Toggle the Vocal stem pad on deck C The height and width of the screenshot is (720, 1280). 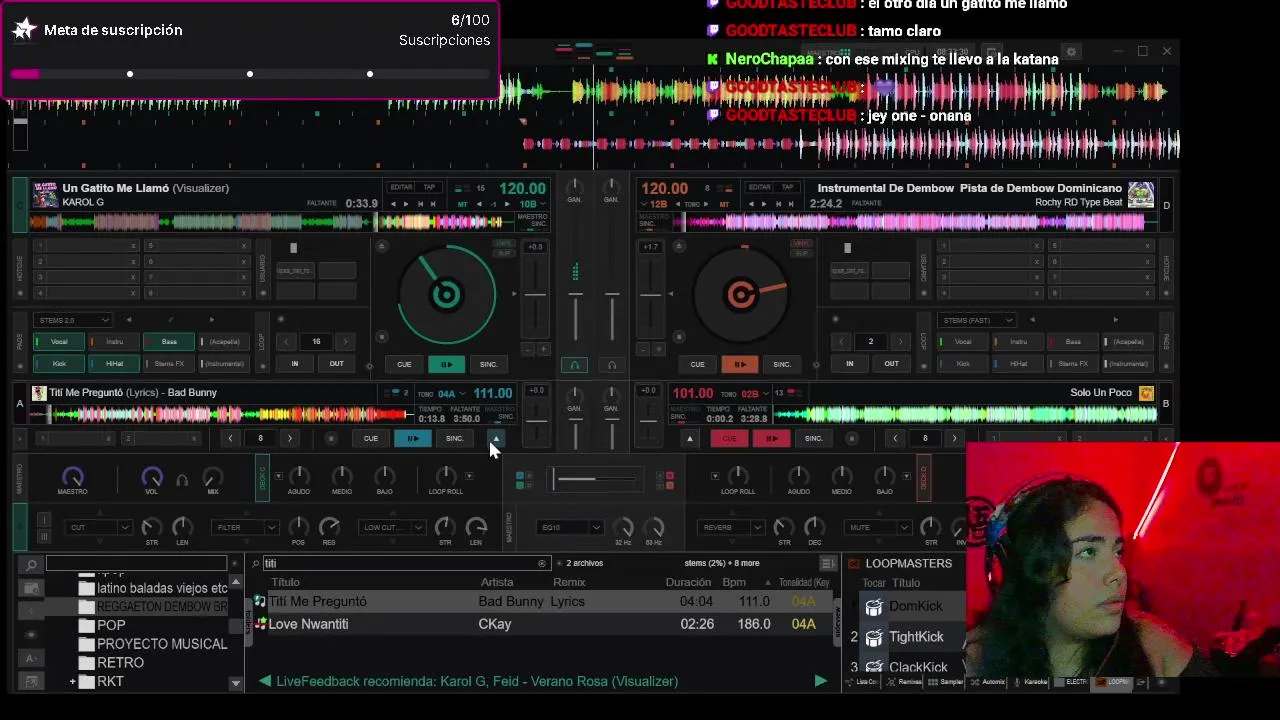[58, 342]
